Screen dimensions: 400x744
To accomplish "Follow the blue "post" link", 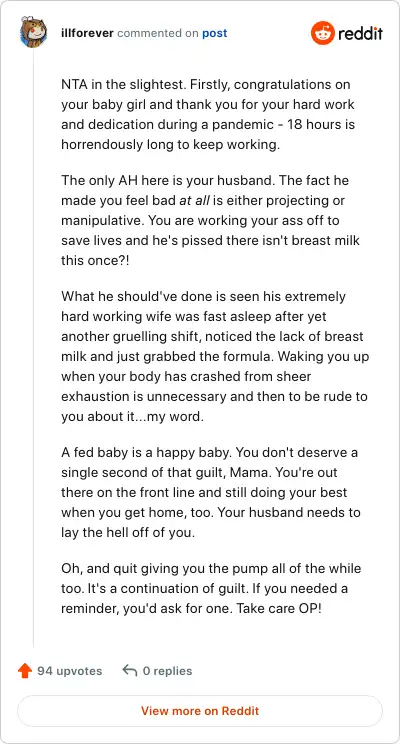I will pos(214,34).
